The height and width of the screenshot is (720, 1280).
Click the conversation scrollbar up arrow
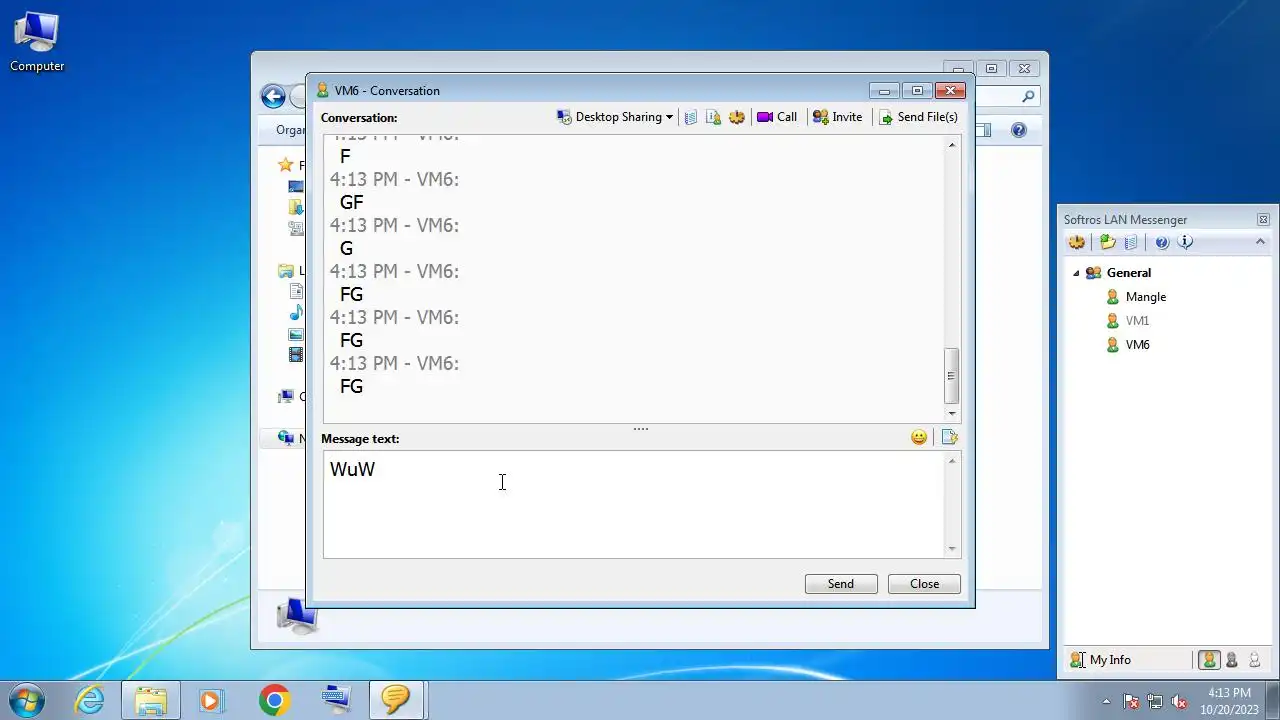[952, 145]
